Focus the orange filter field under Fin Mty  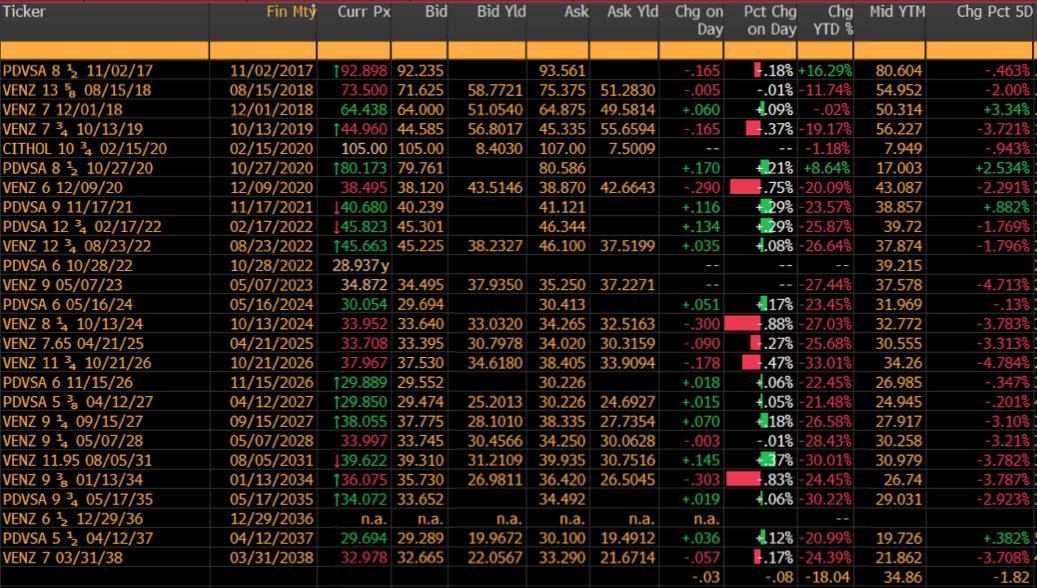pyautogui.click(x=263, y=50)
